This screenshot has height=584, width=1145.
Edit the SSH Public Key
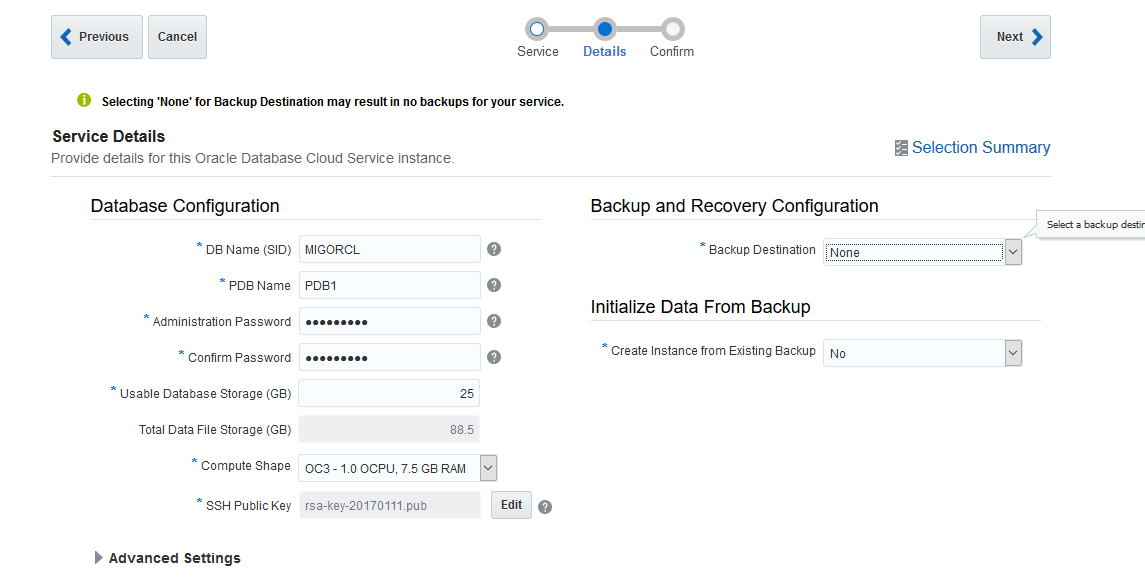click(x=511, y=505)
